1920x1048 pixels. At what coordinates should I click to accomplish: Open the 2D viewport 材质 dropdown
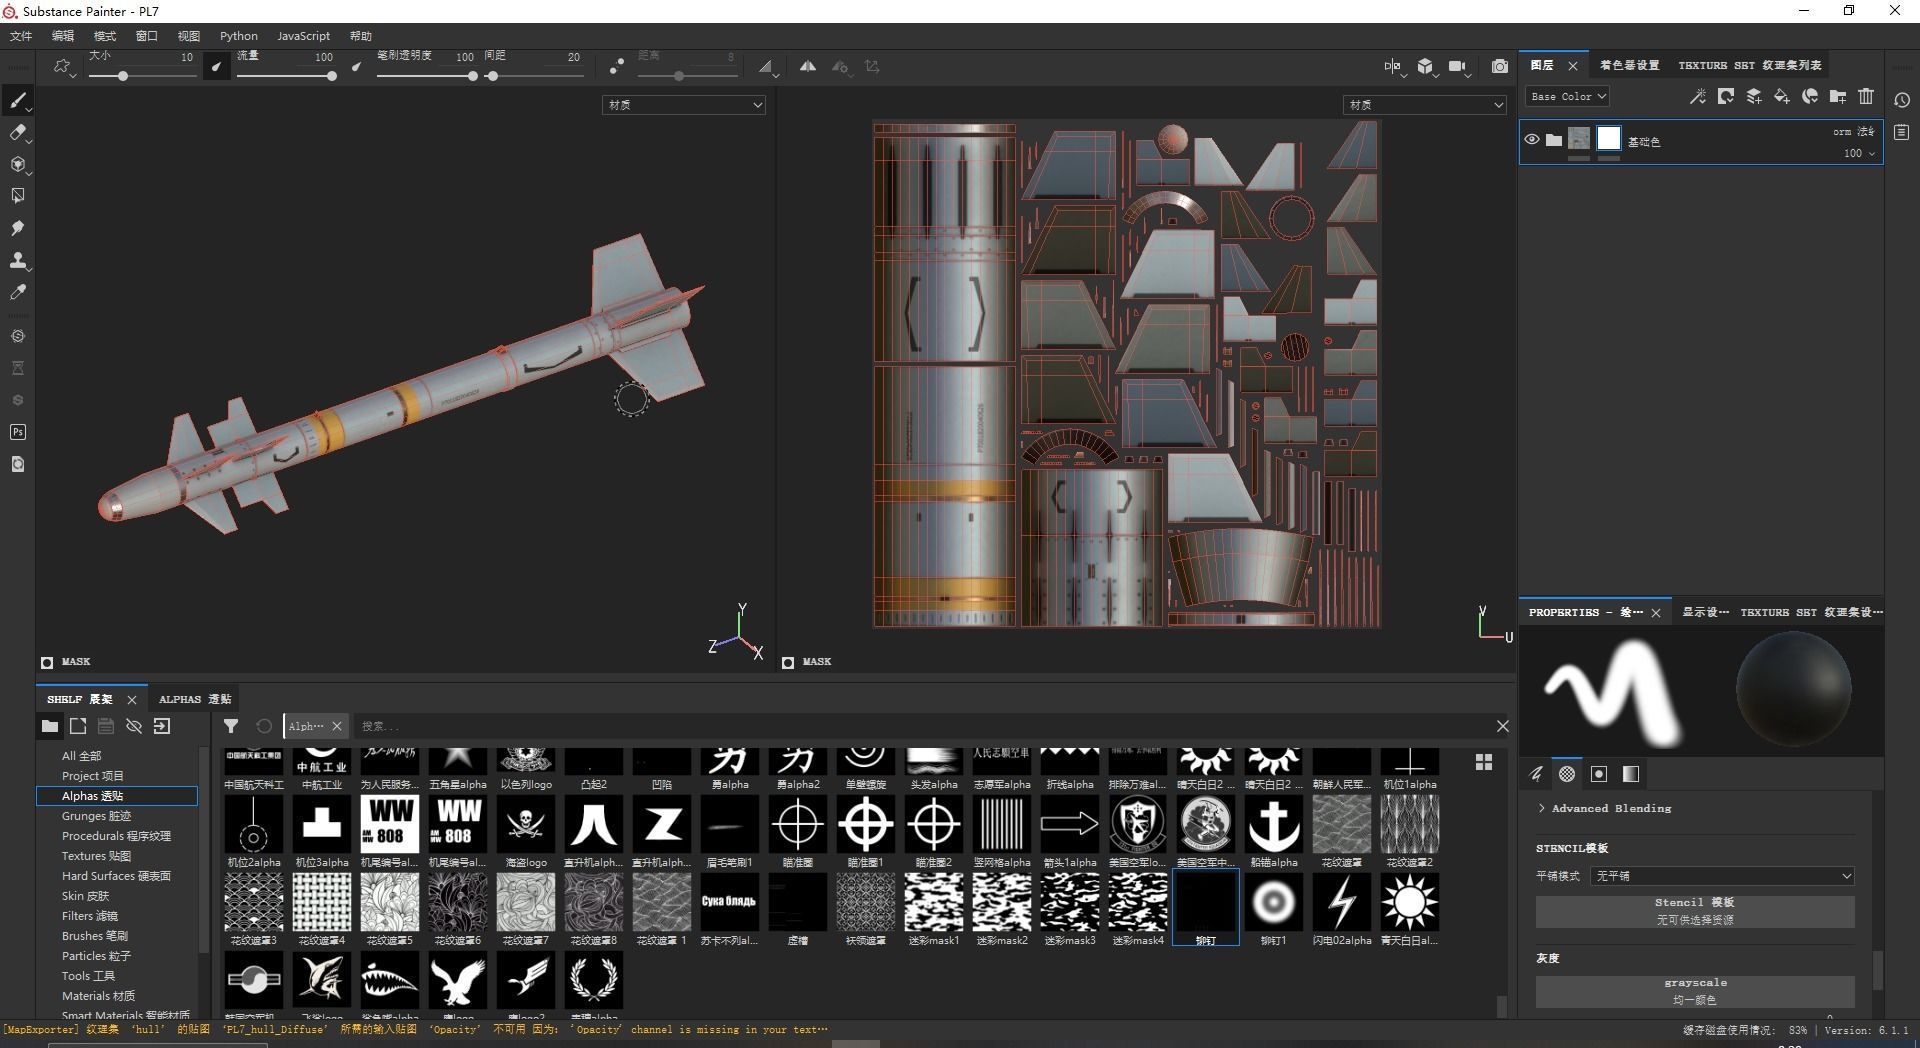point(1424,105)
